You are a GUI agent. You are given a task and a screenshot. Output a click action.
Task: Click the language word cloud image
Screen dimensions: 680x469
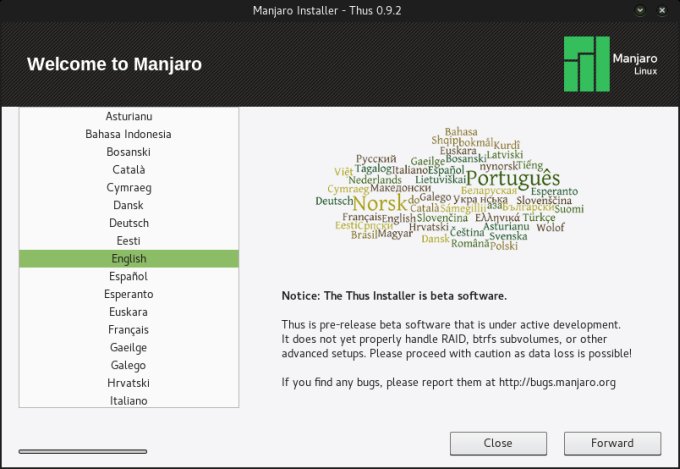450,189
